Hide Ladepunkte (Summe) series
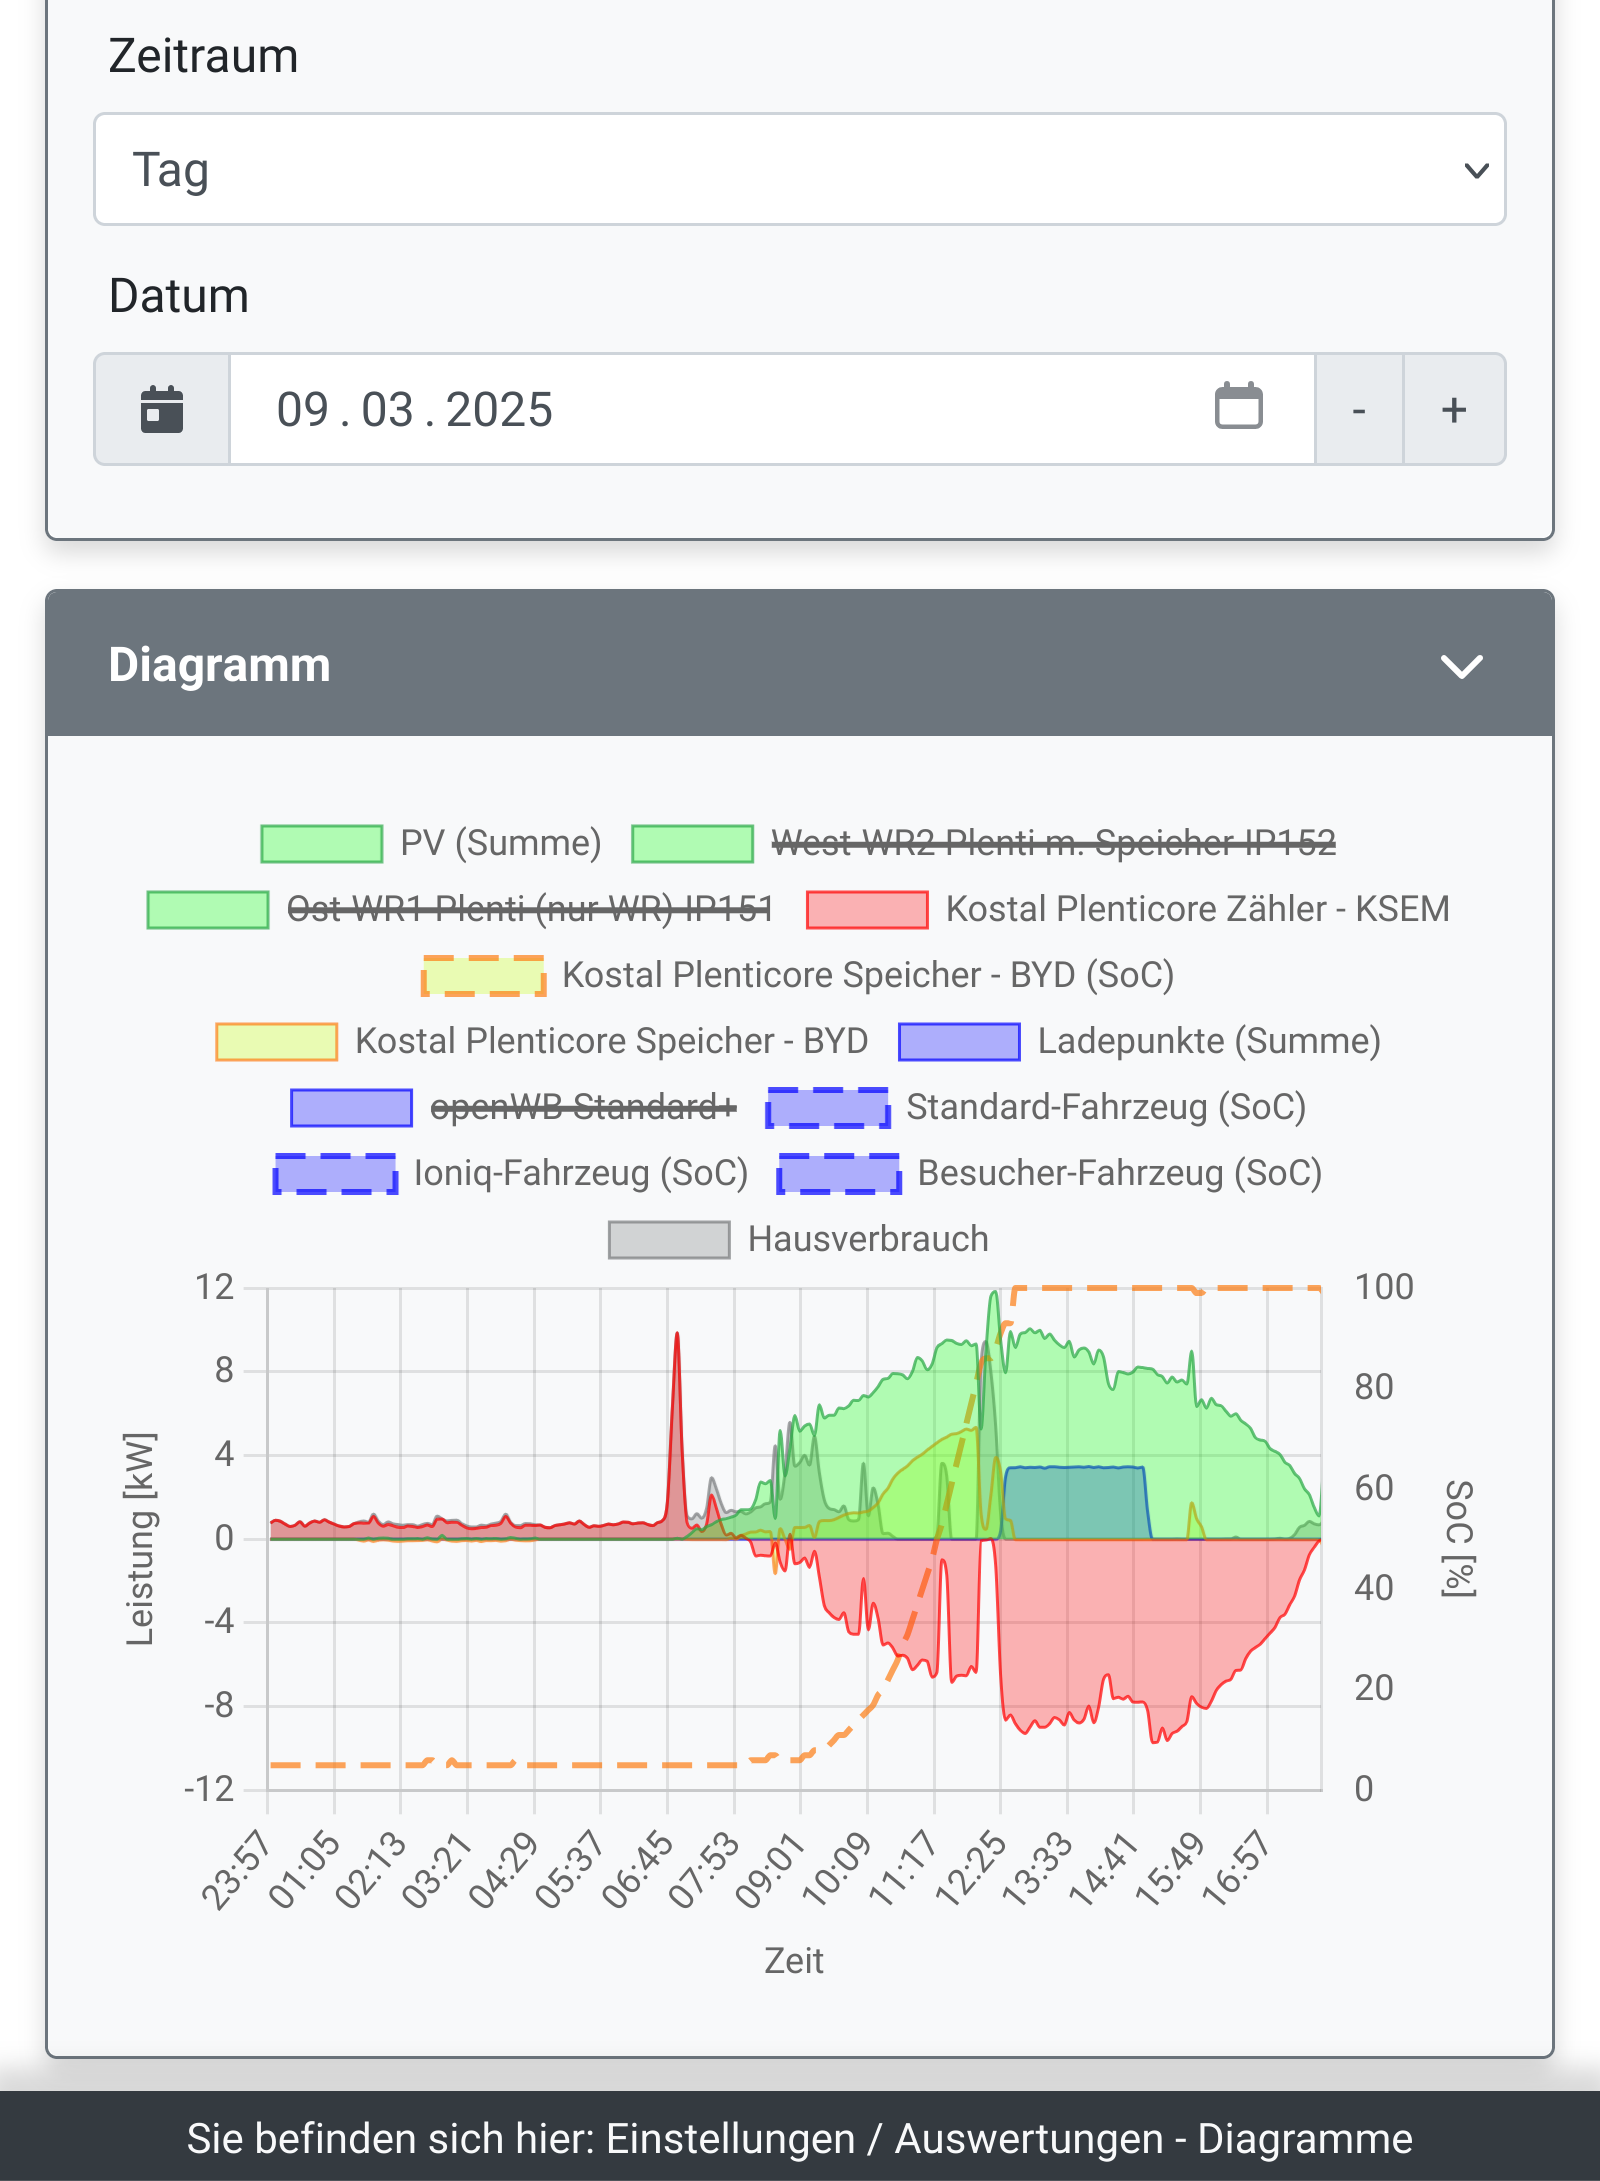 (1208, 1041)
